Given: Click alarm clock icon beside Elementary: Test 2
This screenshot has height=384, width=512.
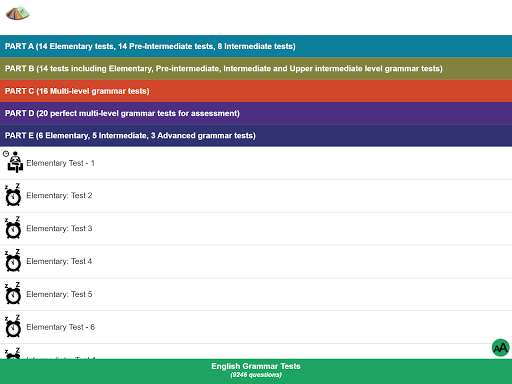Looking at the screenshot, I should tap(13, 195).
